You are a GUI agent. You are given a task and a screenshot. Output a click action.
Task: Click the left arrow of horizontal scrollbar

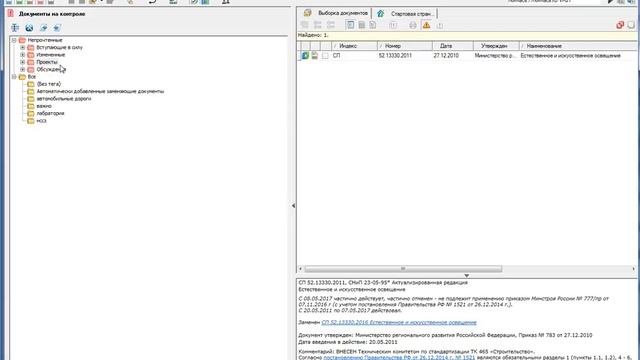300,269
